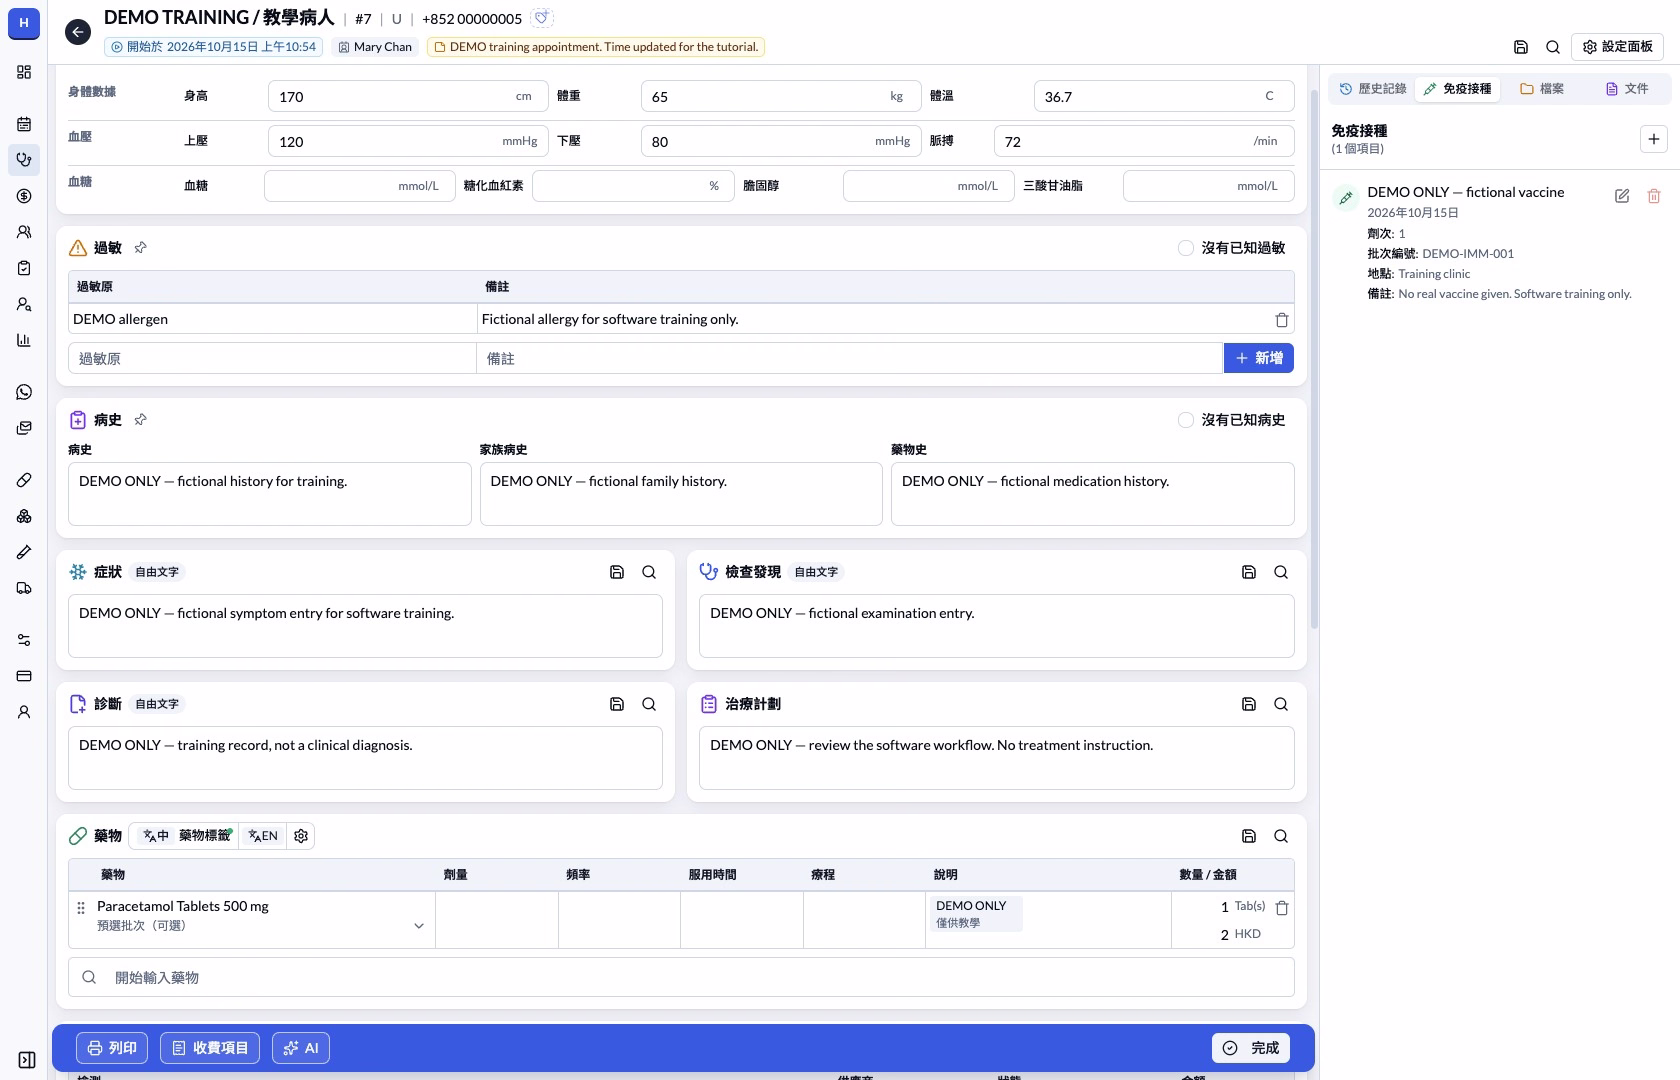Switch to the 歷史記錄 tab
This screenshot has width=1680, height=1080.
(1373, 89)
